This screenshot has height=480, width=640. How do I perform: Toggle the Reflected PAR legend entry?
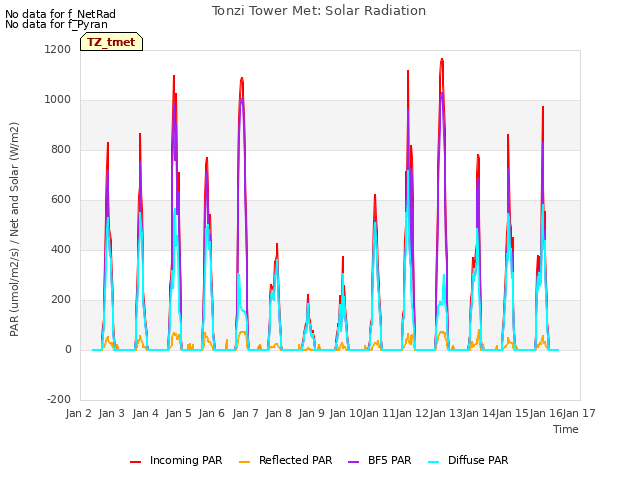[285, 460]
